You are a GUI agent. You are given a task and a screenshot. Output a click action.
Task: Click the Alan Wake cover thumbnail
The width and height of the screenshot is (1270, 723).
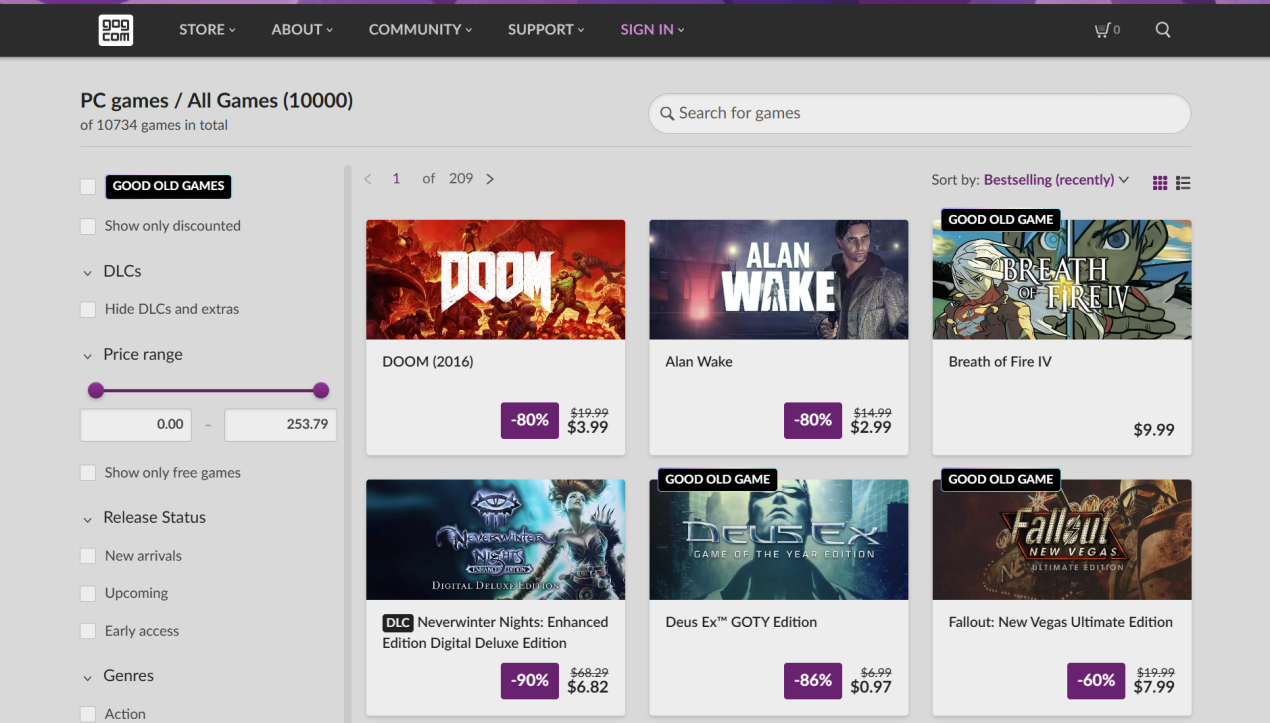[x=779, y=280]
